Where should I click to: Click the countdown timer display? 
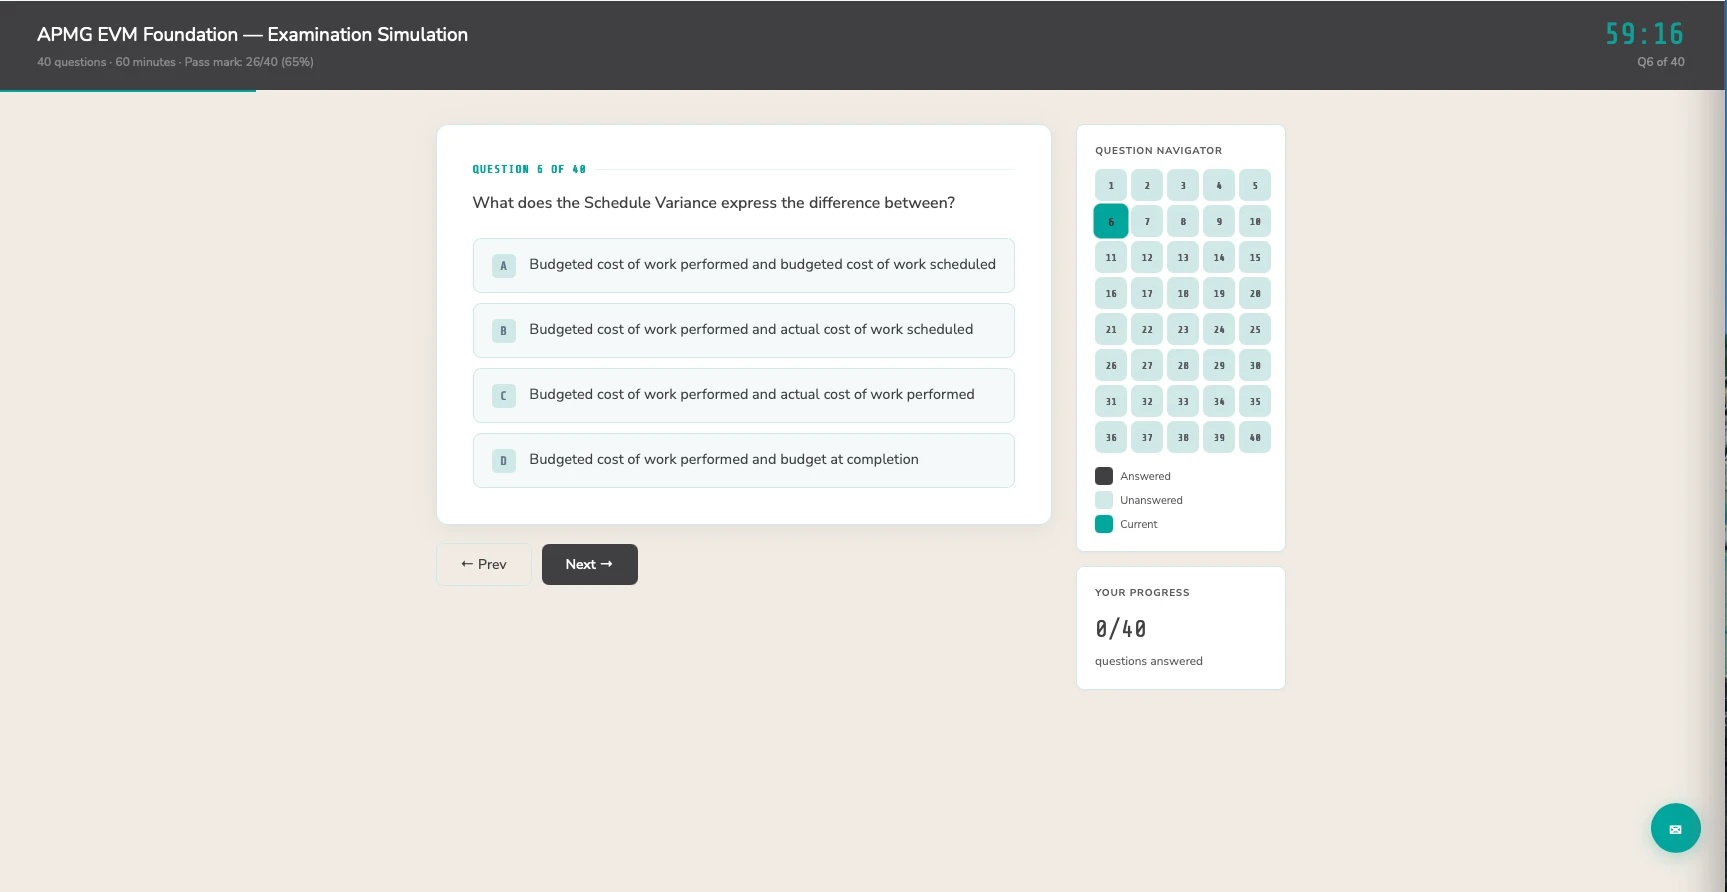point(1644,34)
